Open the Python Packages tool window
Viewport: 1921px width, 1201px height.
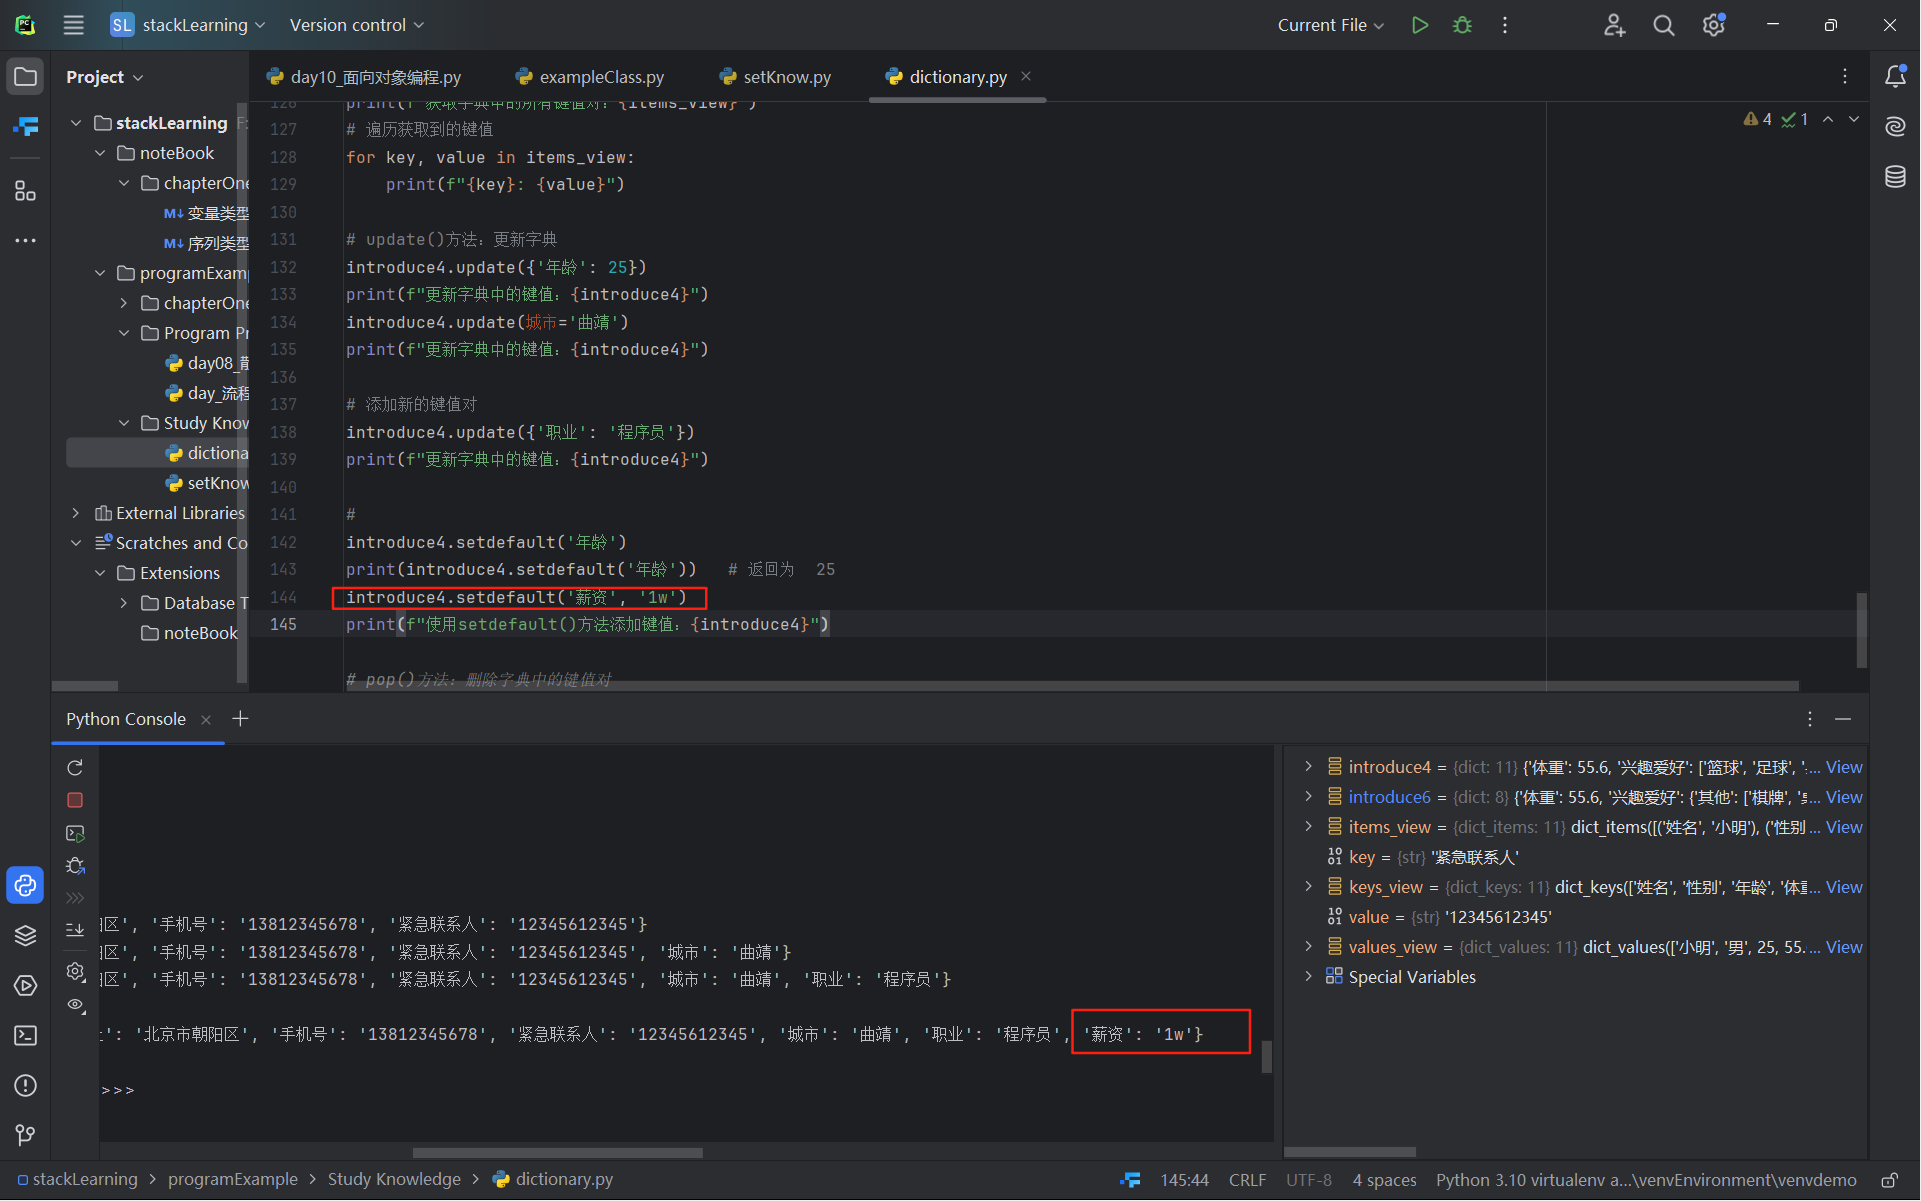[x=25, y=935]
